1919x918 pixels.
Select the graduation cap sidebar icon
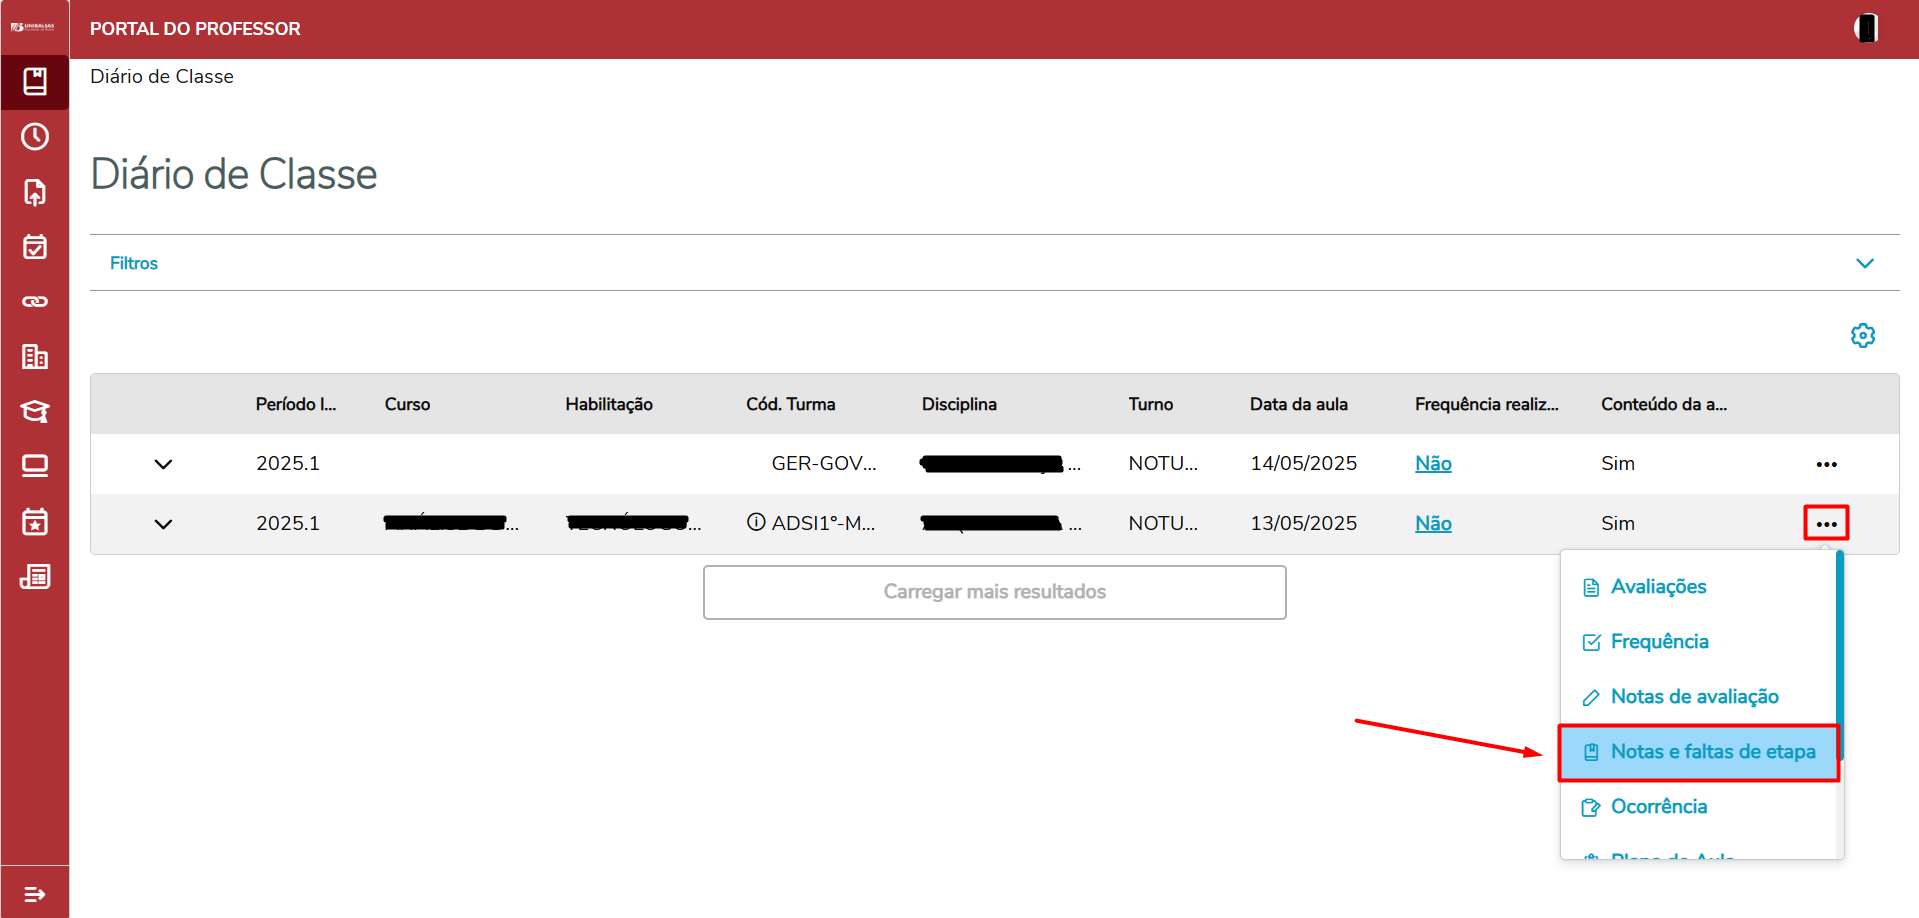[35, 411]
